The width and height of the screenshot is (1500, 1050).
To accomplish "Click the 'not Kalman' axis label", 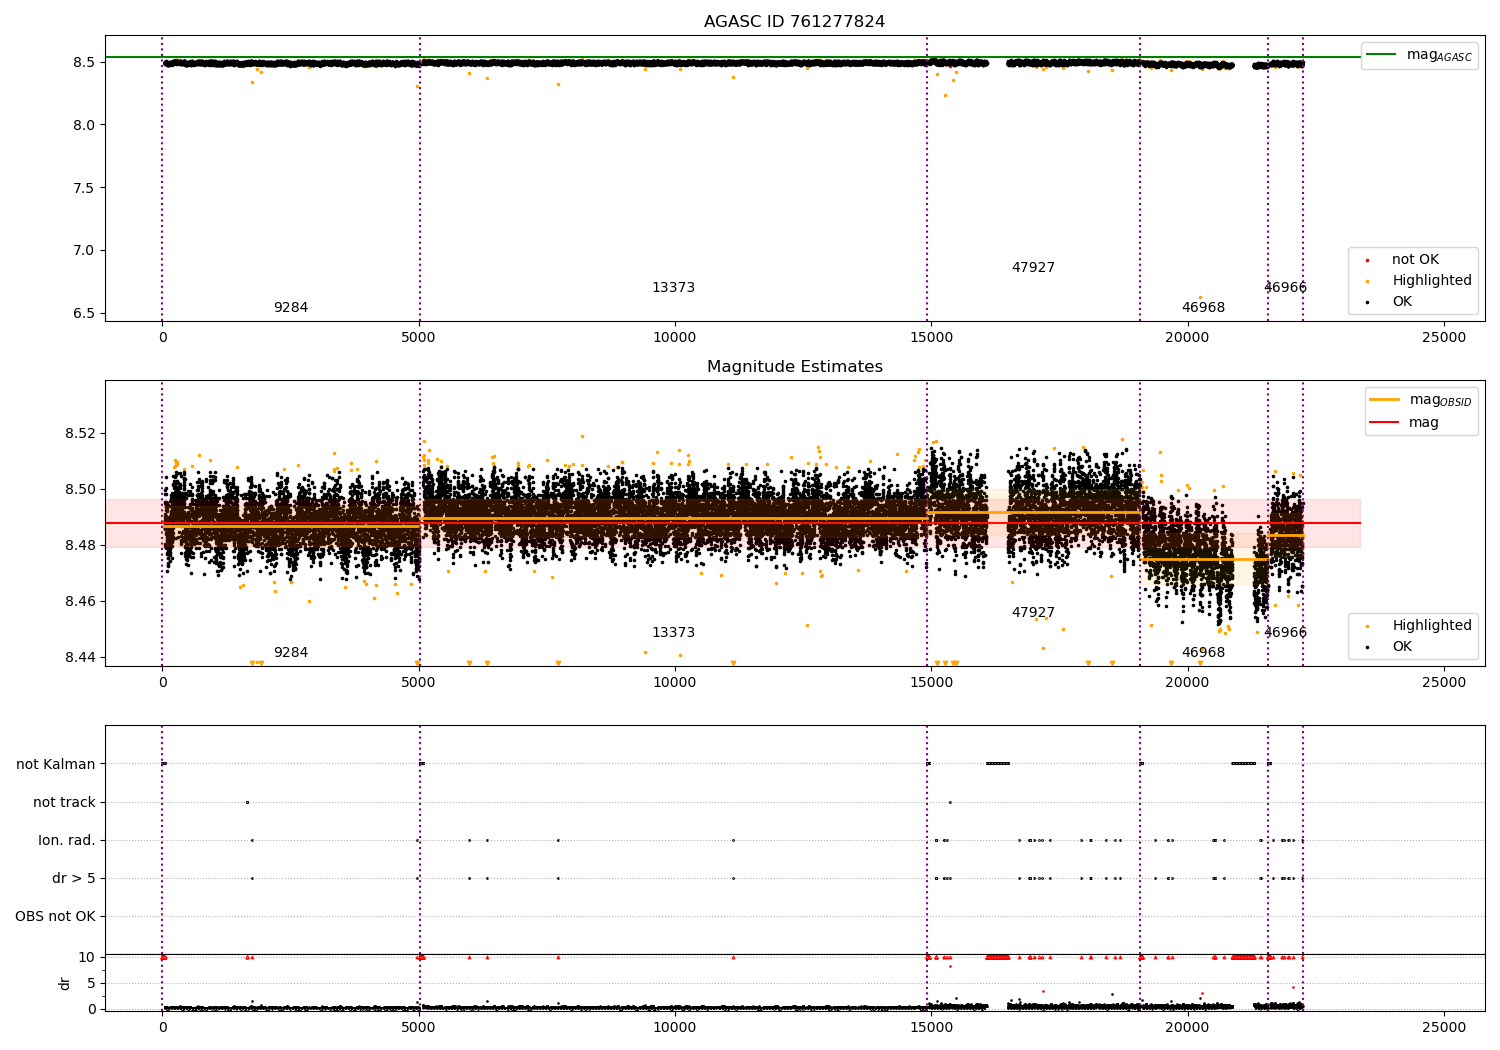I will coord(56,764).
